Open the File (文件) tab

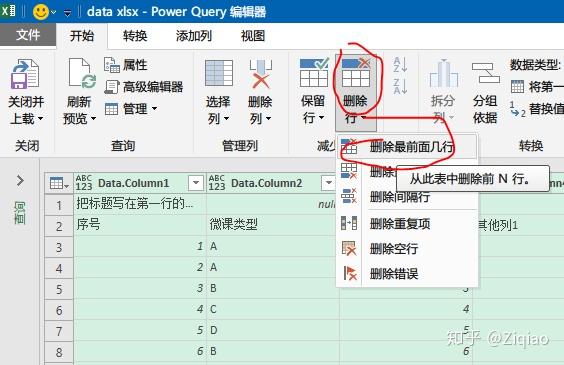[x=28, y=35]
